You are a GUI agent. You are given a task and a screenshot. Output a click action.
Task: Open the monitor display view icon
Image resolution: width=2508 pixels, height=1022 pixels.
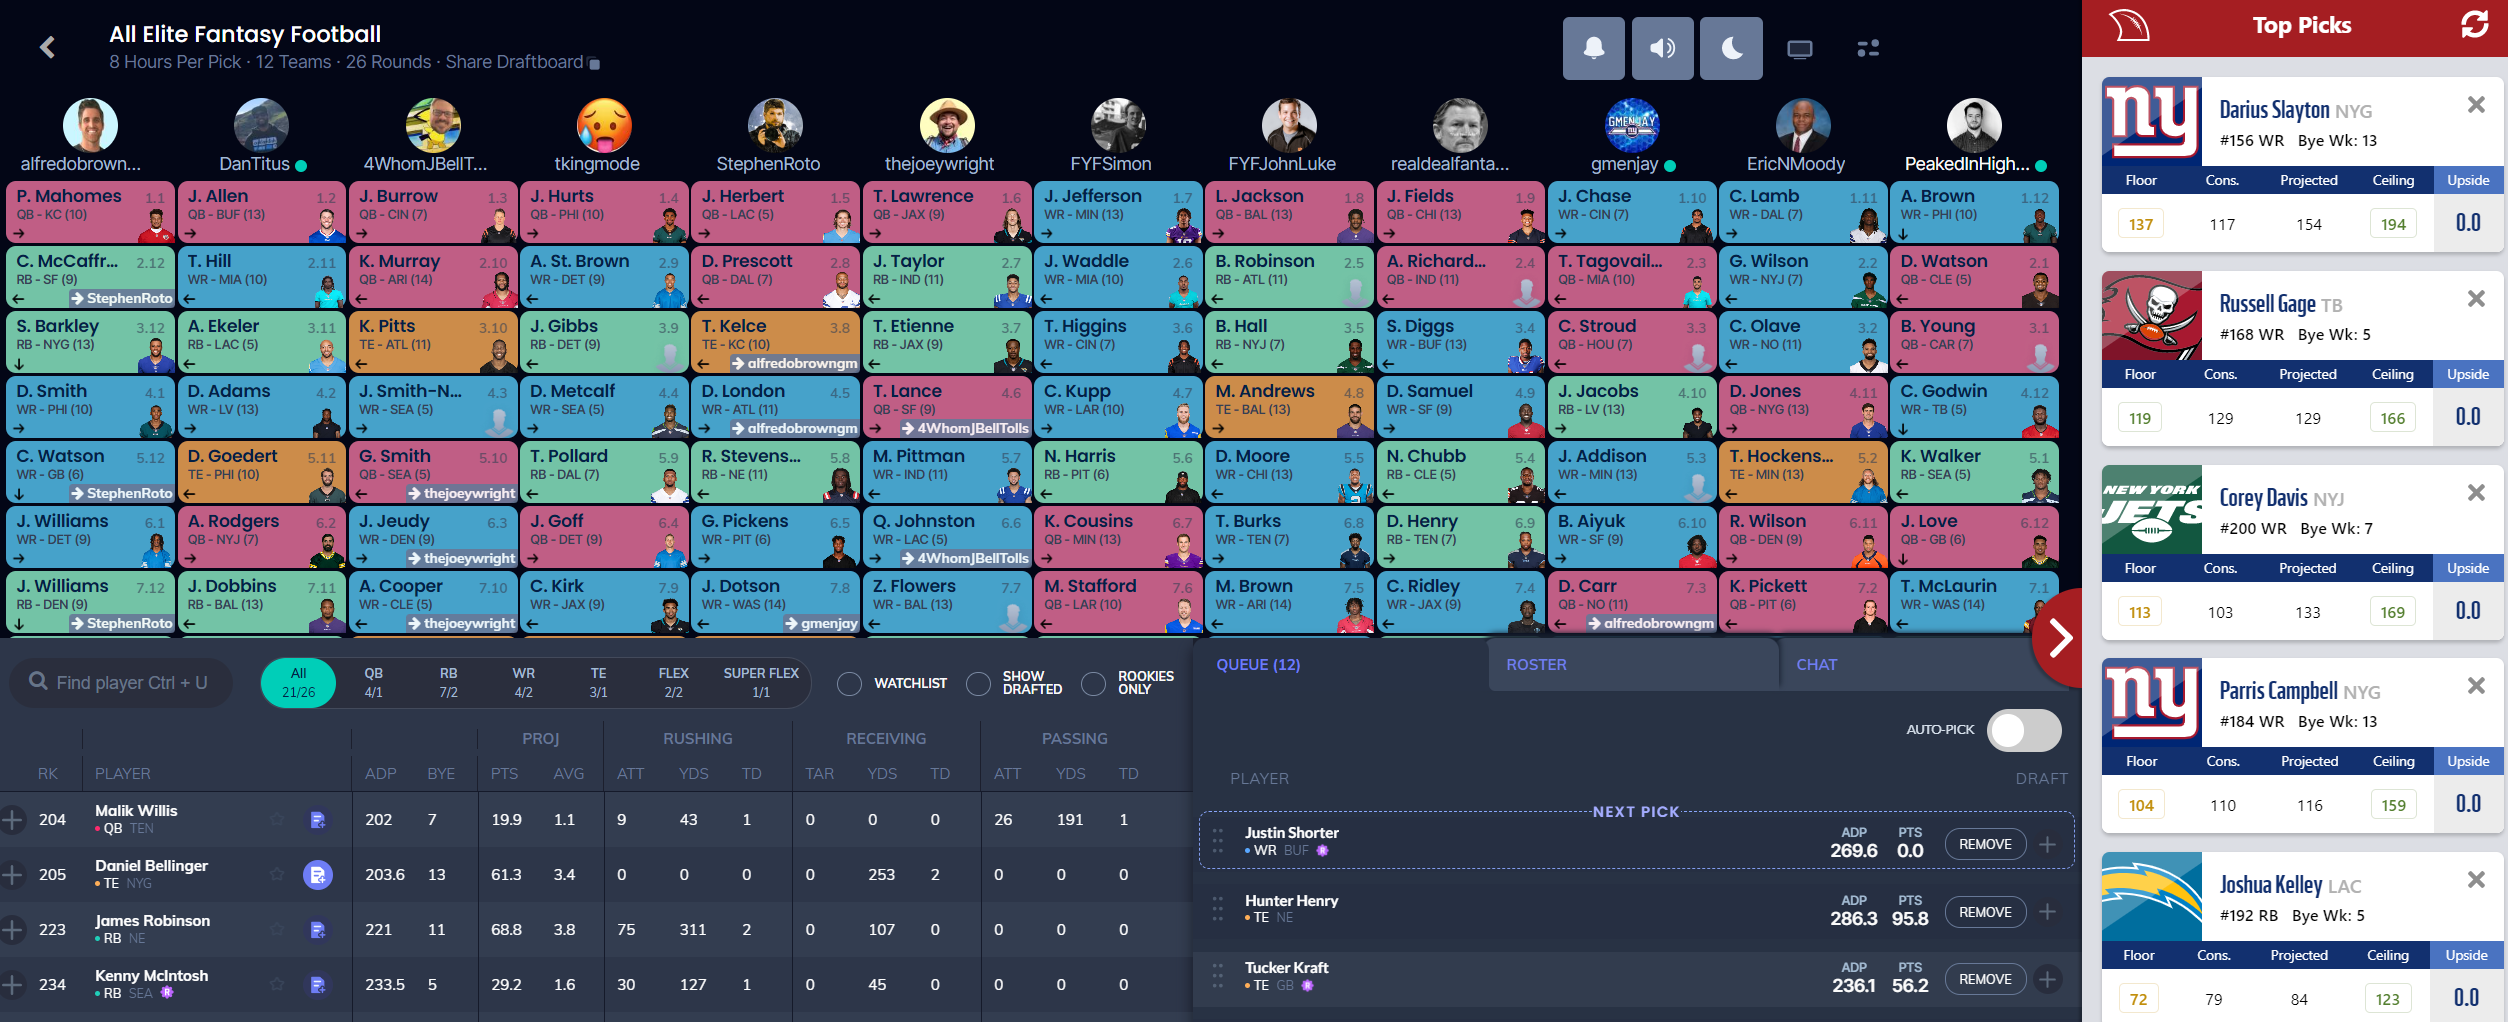pos(1800,48)
